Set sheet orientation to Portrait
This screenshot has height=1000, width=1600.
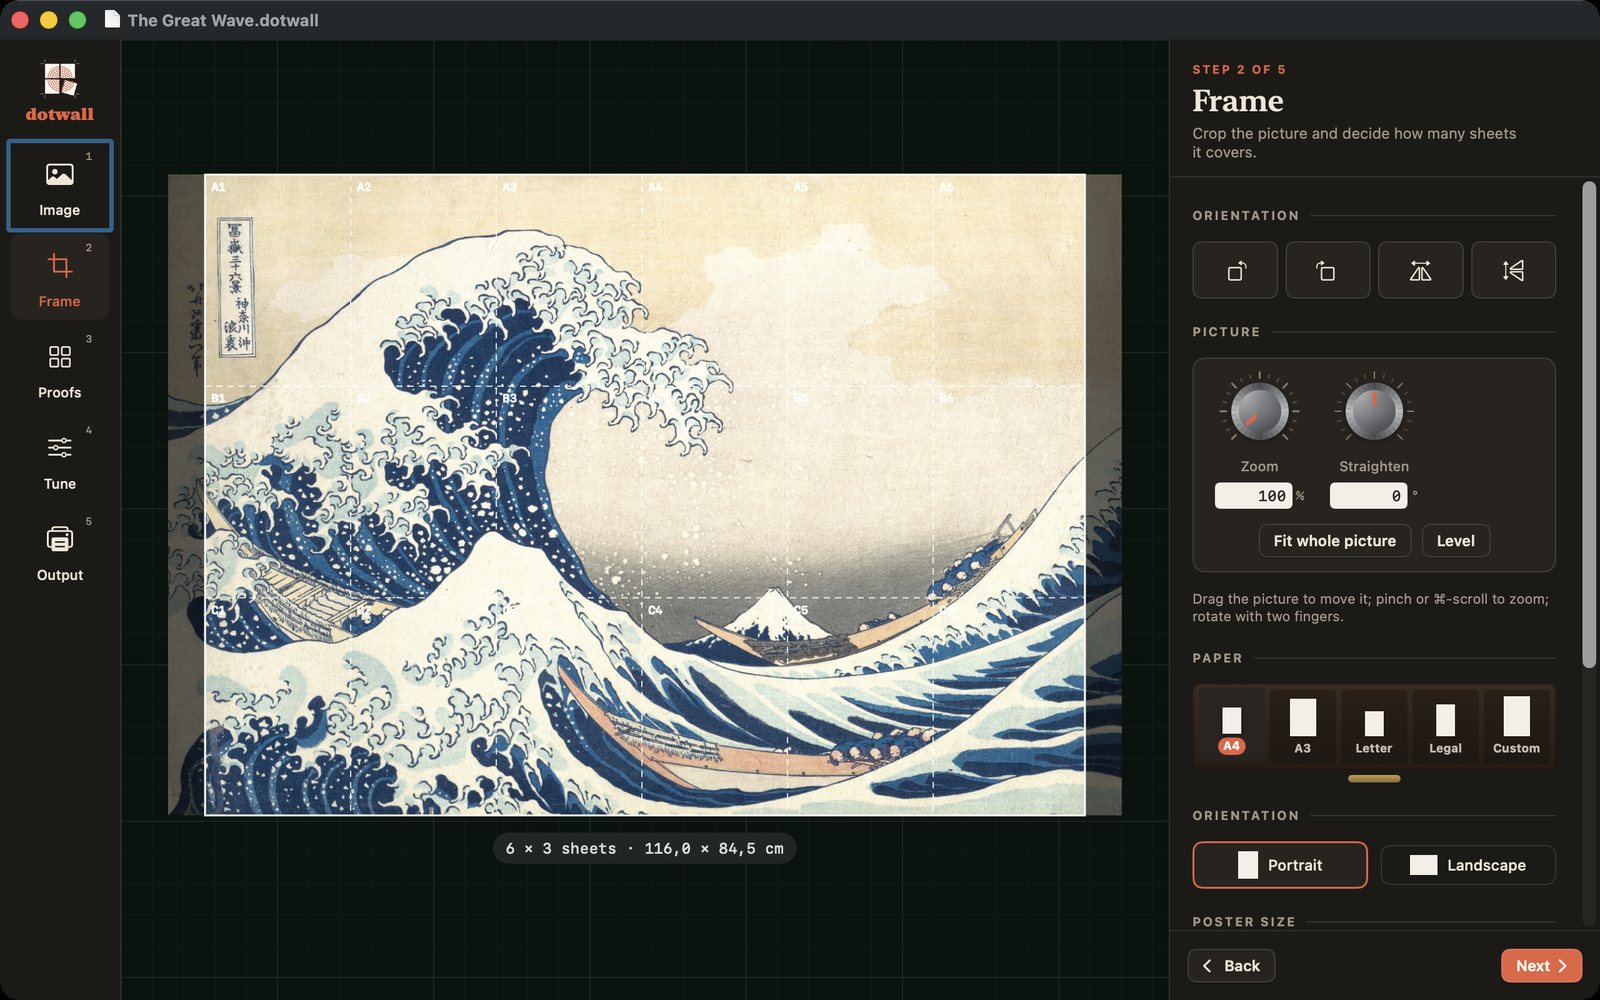click(x=1280, y=865)
